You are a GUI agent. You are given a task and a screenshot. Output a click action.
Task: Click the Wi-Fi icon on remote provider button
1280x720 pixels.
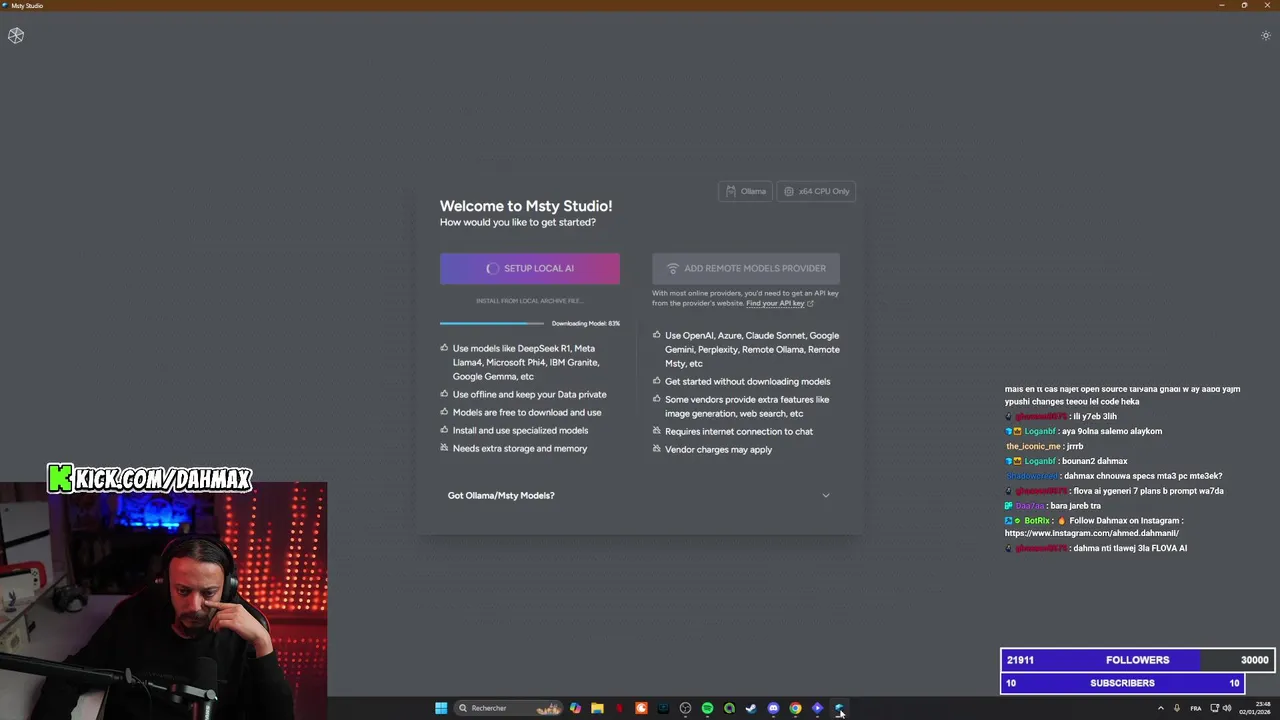(x=673, y=268)
